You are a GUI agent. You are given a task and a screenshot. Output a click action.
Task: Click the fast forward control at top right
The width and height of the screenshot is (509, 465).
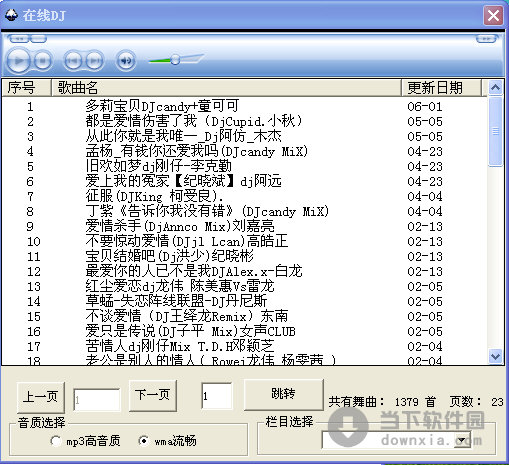[486, 39]
